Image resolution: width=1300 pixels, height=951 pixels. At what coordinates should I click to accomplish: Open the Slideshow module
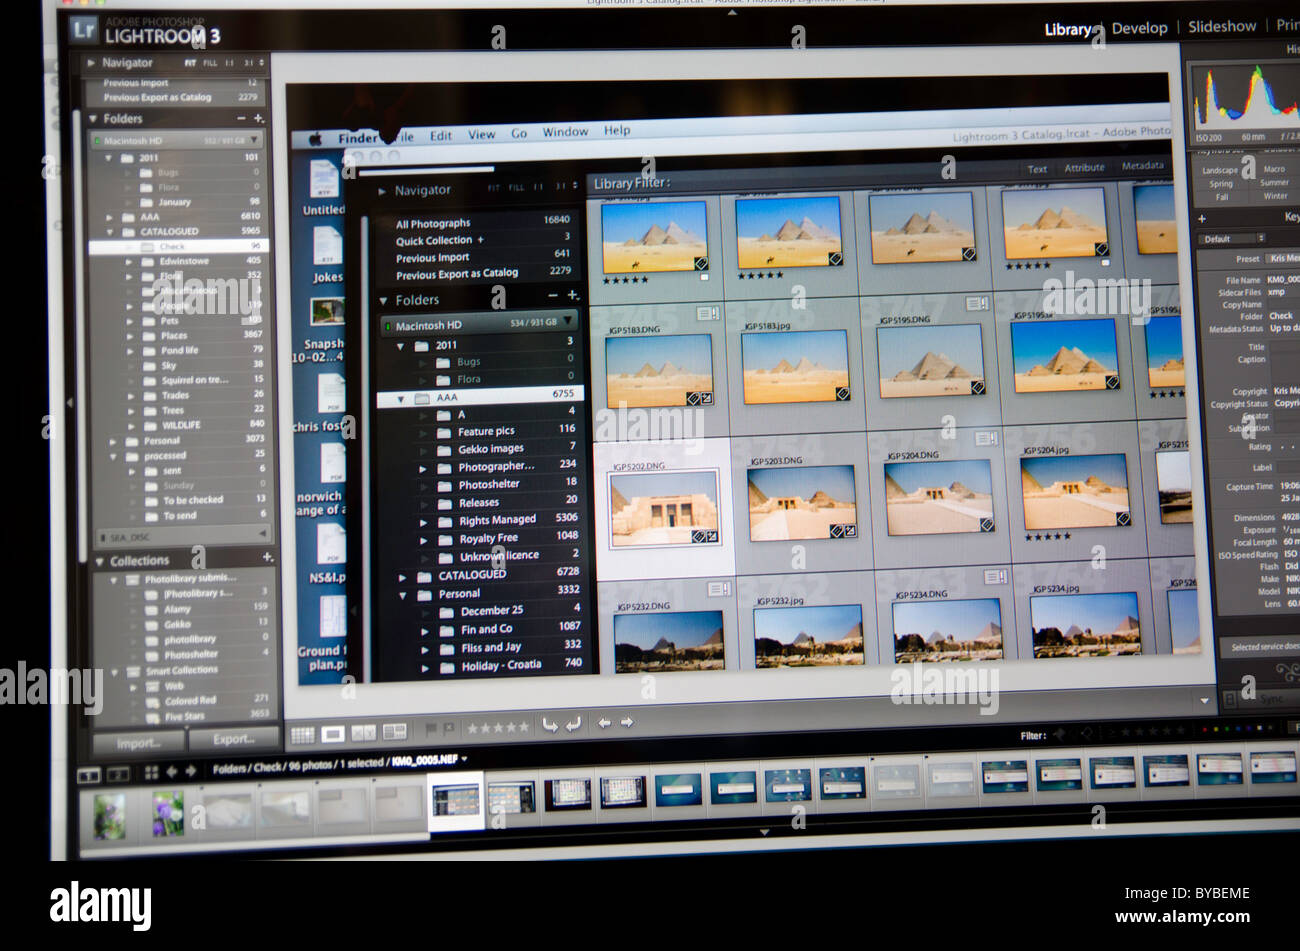(1221, 27)
